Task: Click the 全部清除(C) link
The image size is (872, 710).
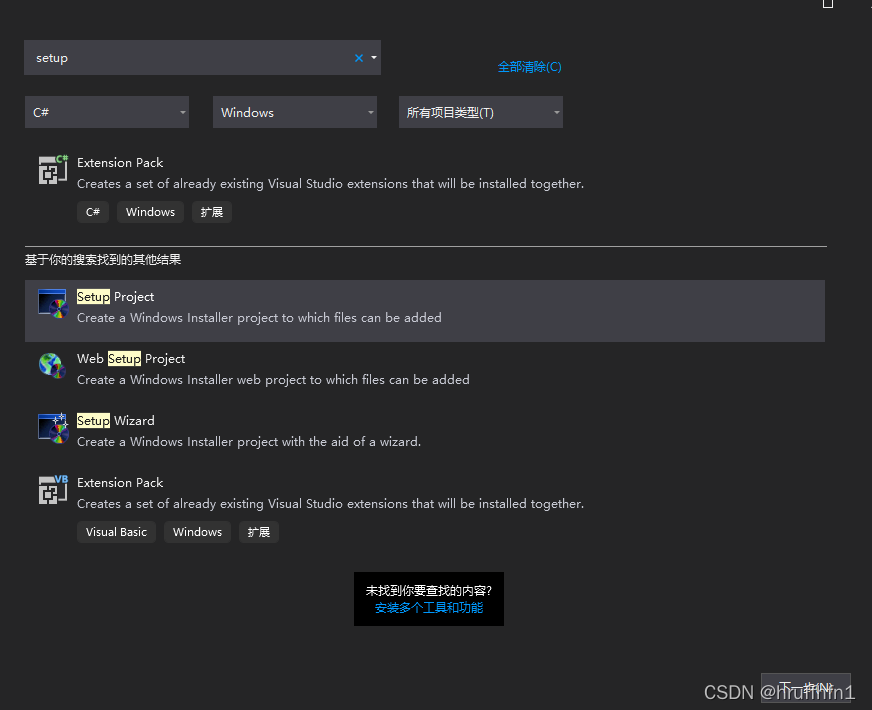Action: coord(529,67)
